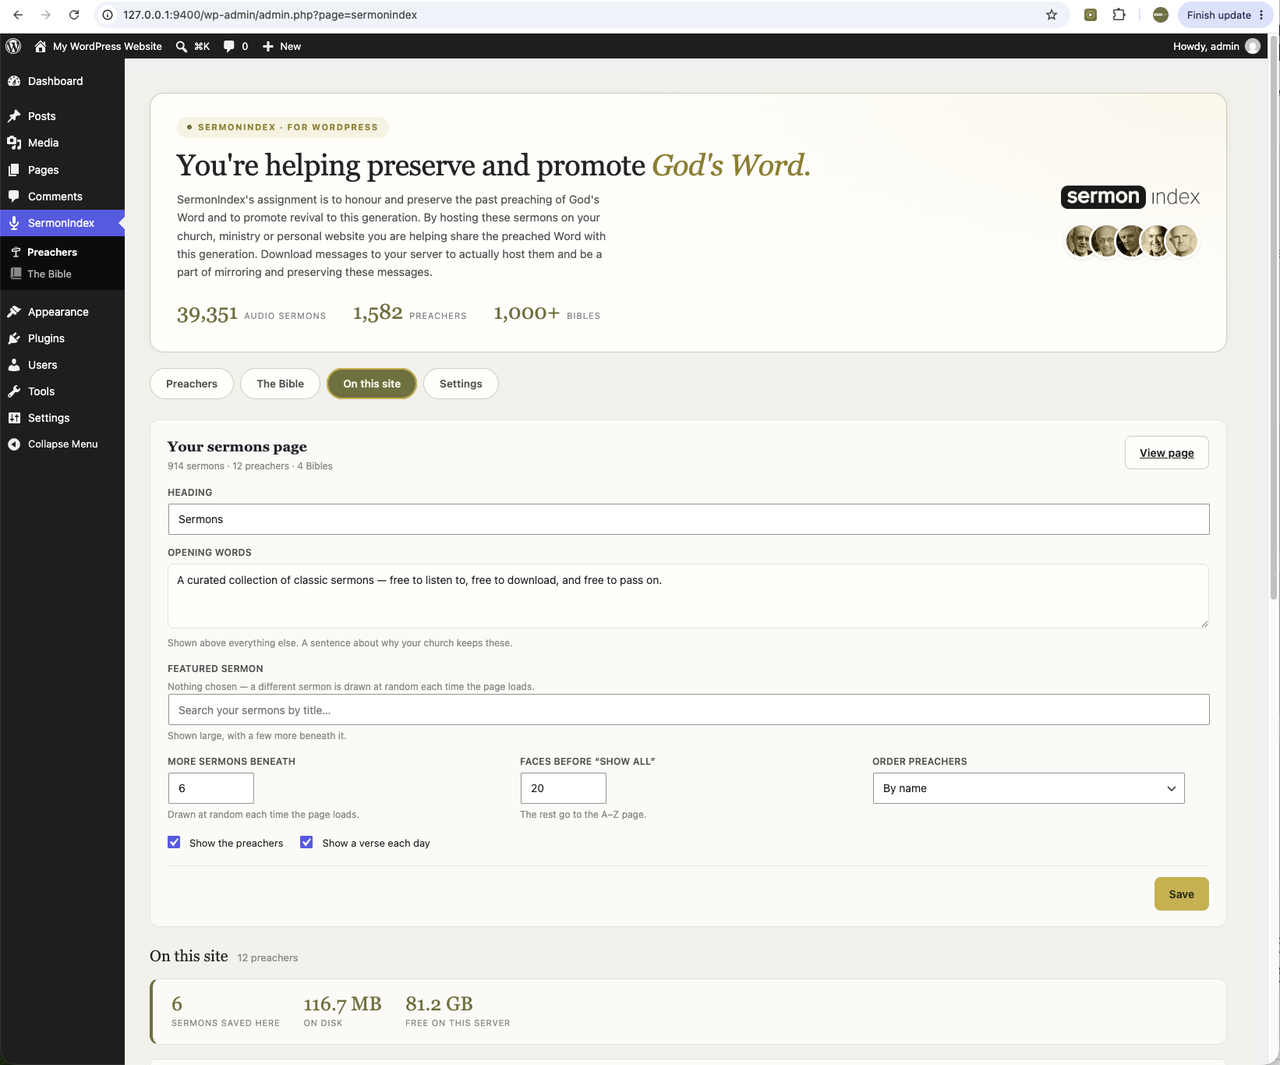Click the Posts pushpin icon
This screenshot has height=1065, width=1280.
point(14,116)
